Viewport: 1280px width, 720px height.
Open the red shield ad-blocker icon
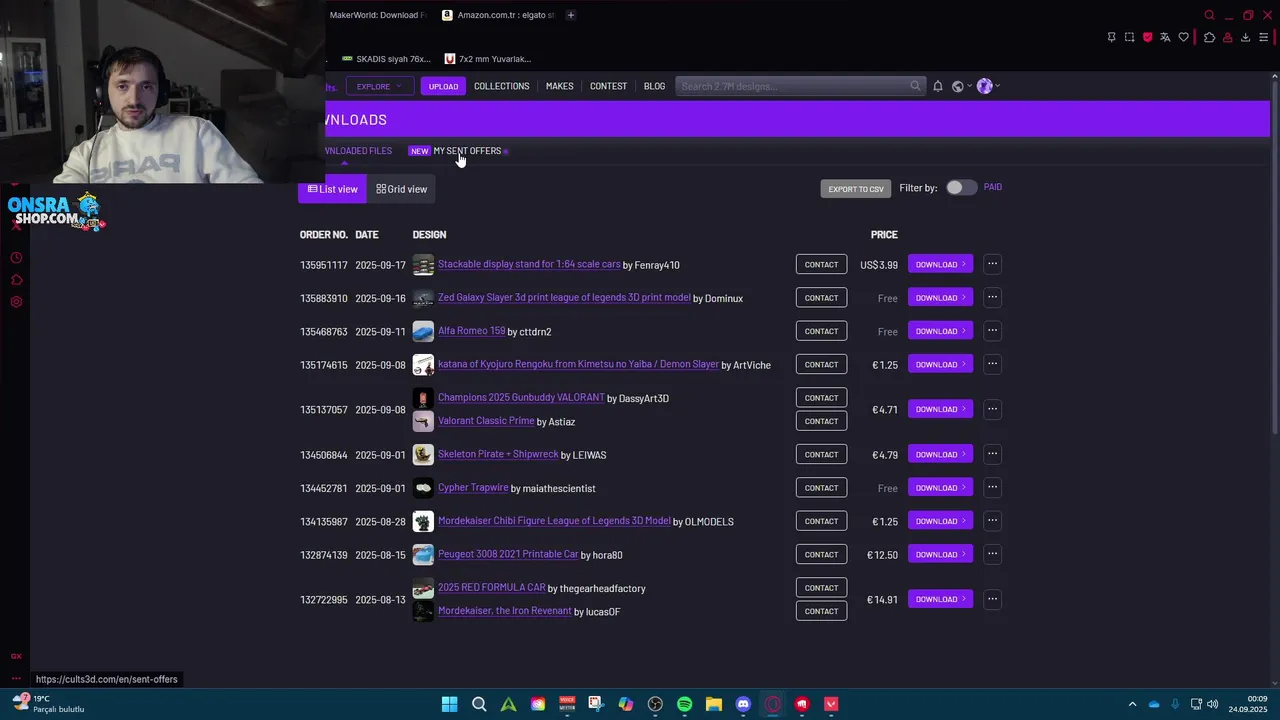(1147, 37)
